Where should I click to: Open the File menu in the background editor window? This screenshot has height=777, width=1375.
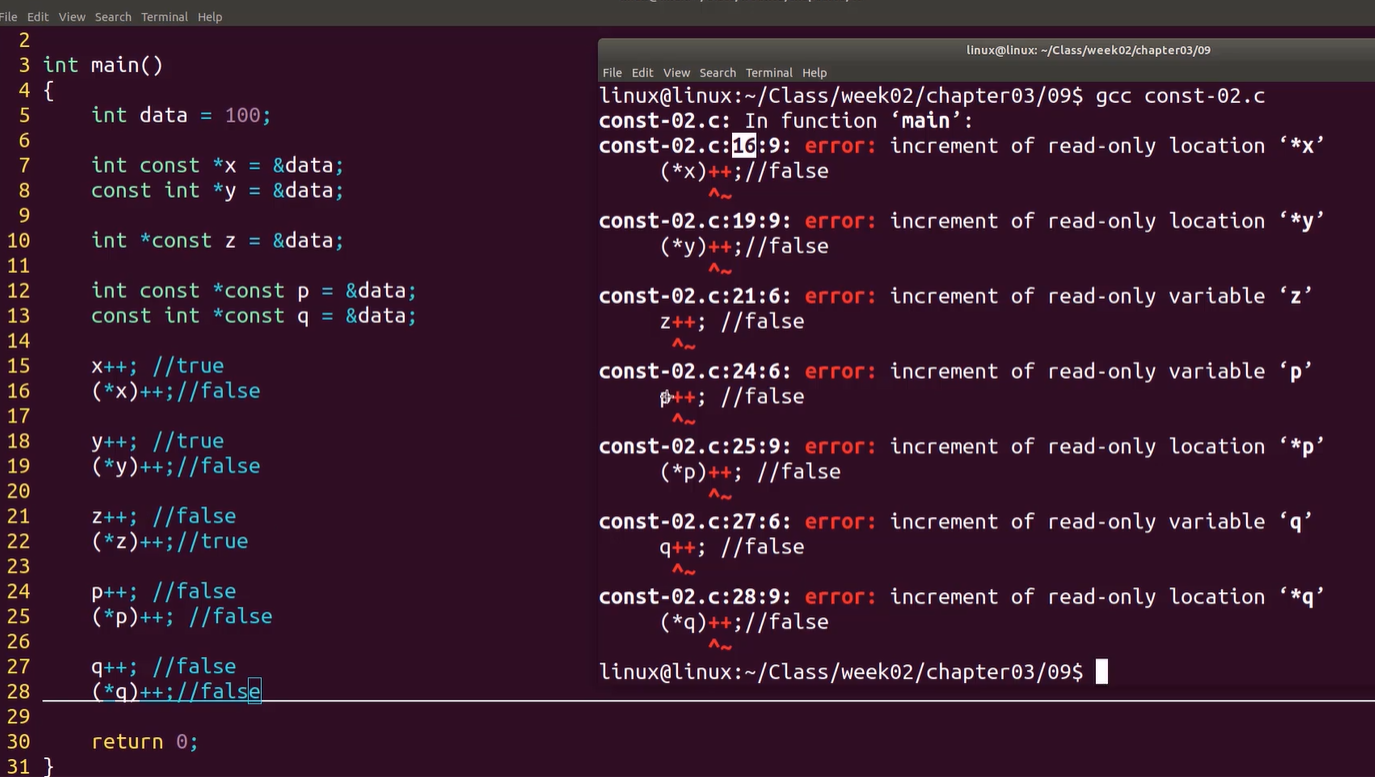pyautogui.click(x=8, y=17)
